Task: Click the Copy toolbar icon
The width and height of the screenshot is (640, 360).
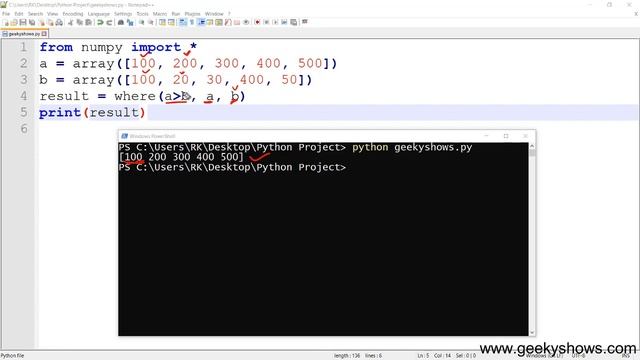Action: [x=80, y=22]
